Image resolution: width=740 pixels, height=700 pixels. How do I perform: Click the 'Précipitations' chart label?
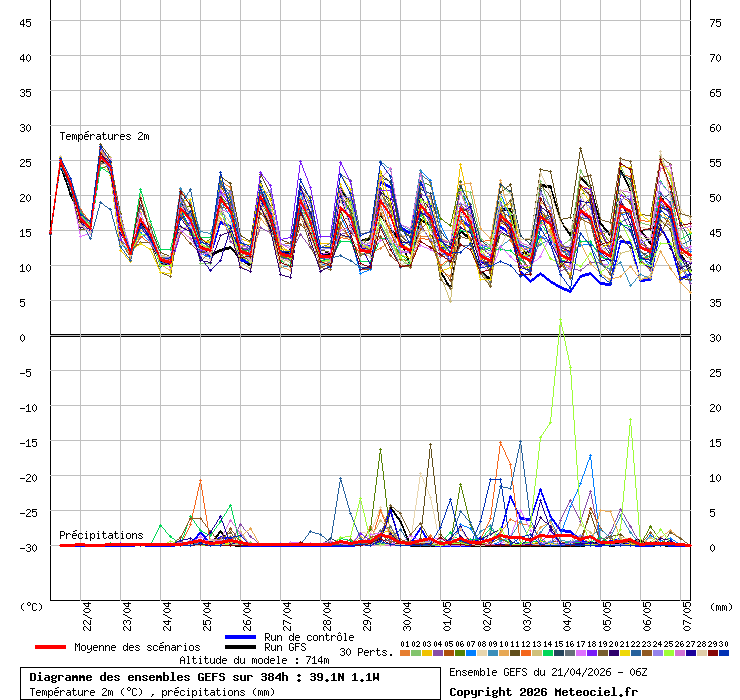(x=100, y=535)
